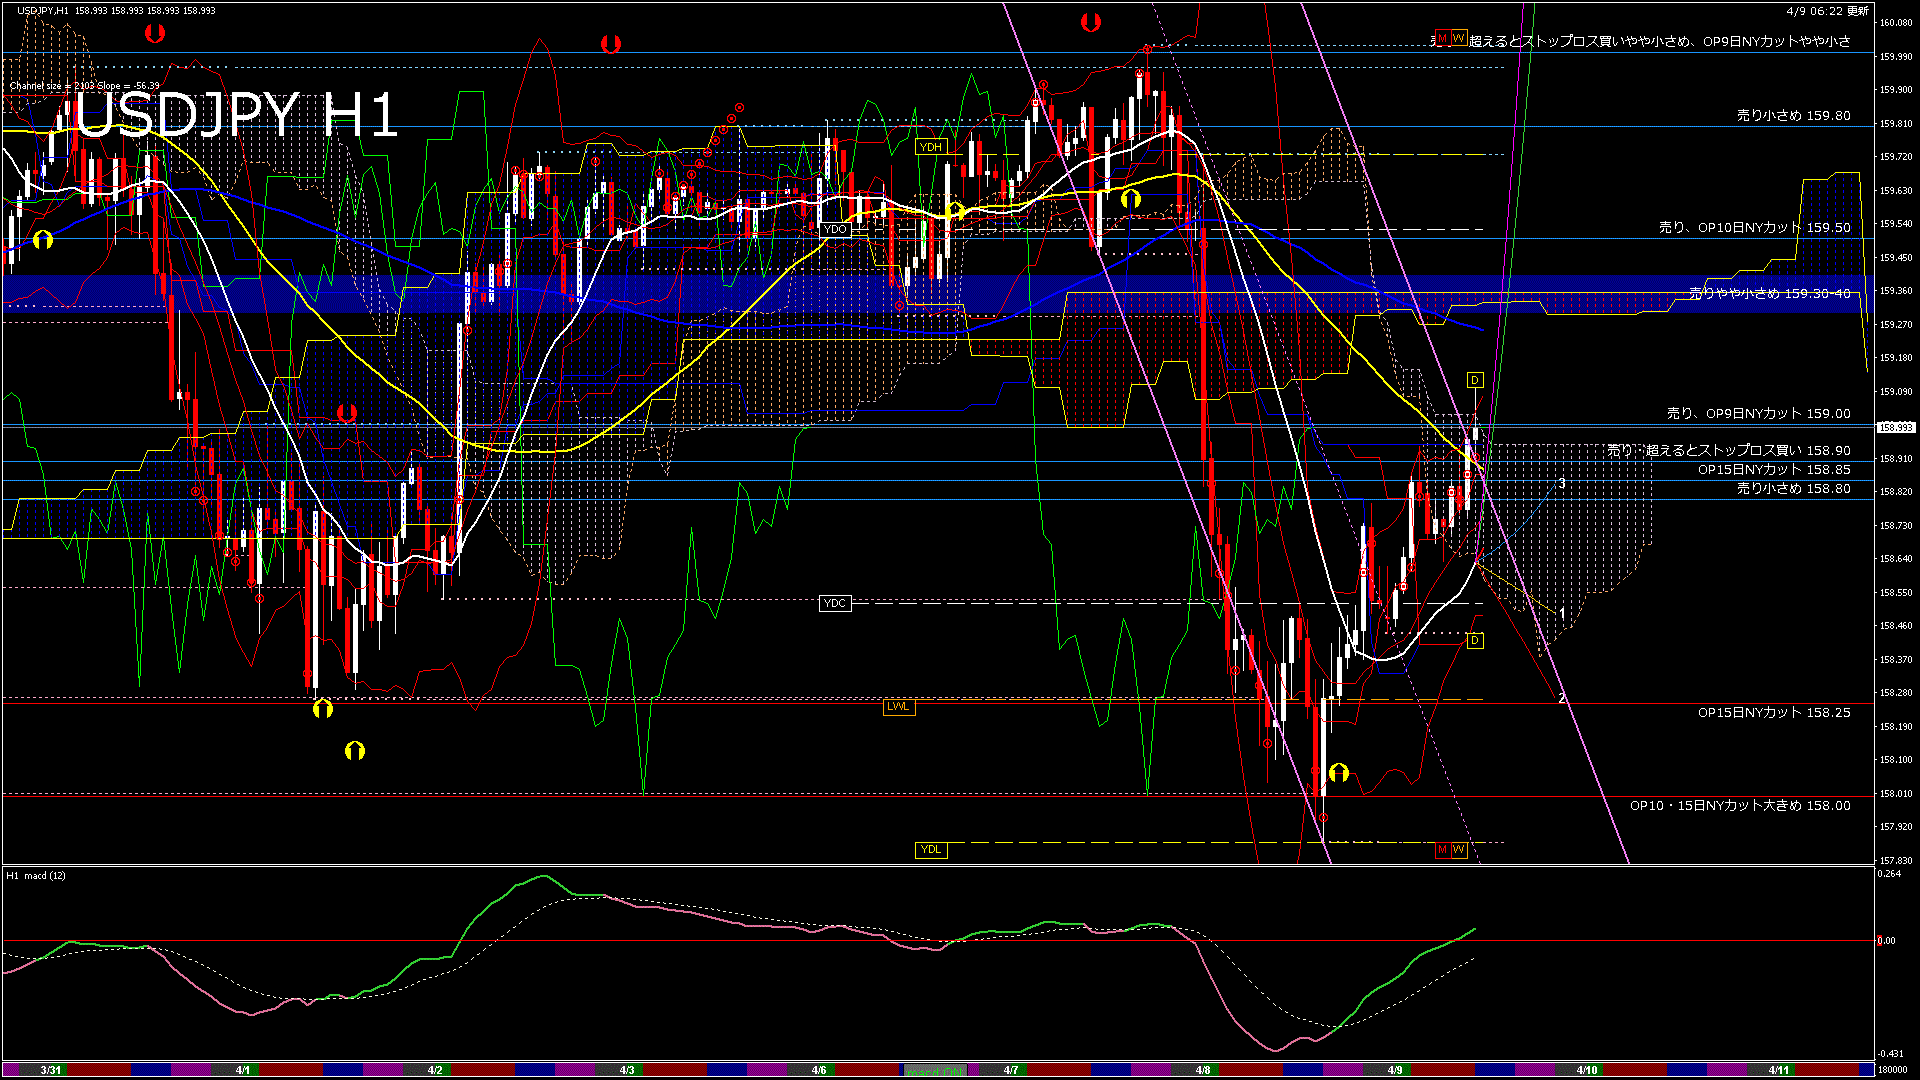Select the yellow horseshoe marker near the left price axis
The image size is (1920, 1080).
click(42, 240)
